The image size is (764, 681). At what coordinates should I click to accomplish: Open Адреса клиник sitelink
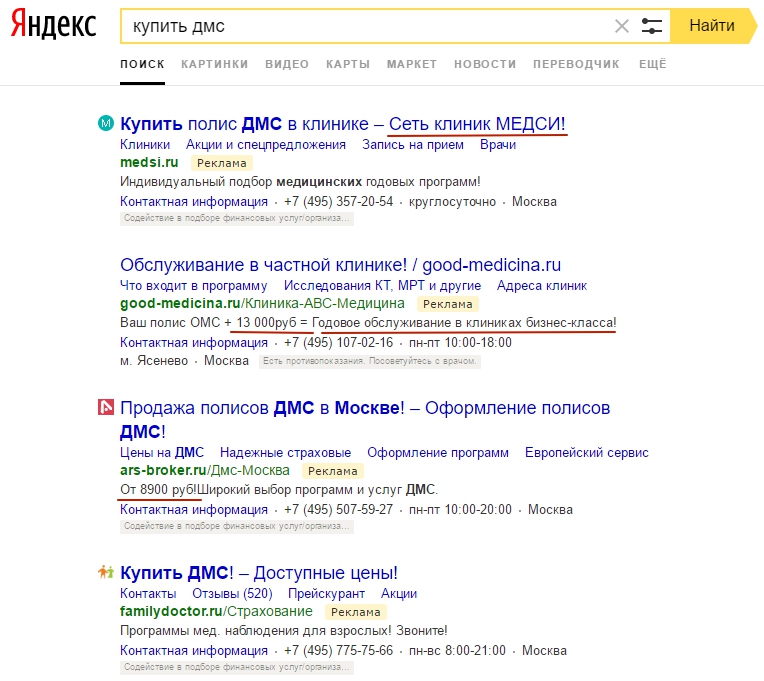point(542,285)
